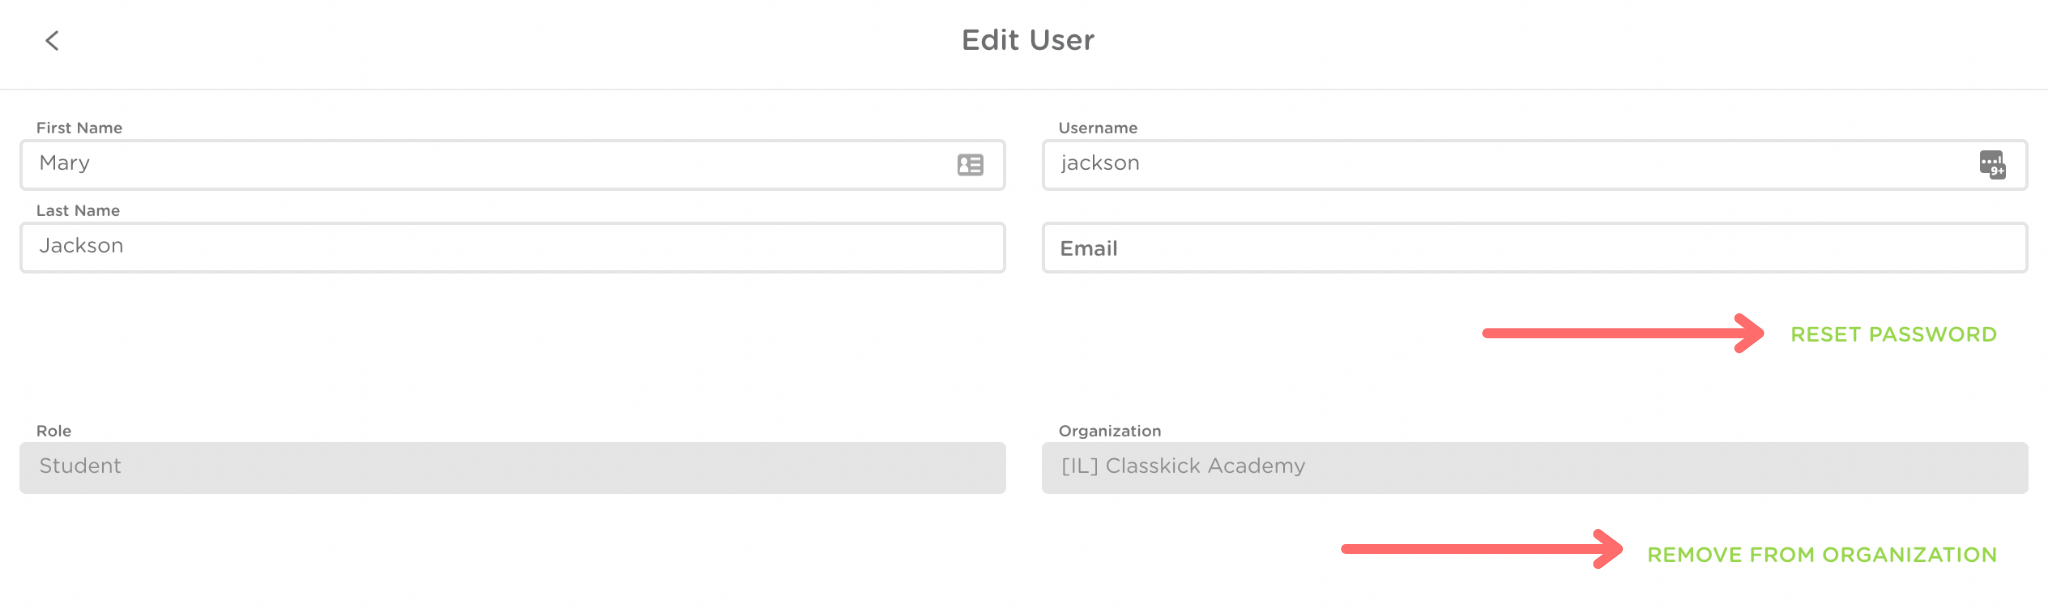The width and height of the screenshot is (2048, 610).
Task: Focus the empty Email input field
Action: (1534, 248)
